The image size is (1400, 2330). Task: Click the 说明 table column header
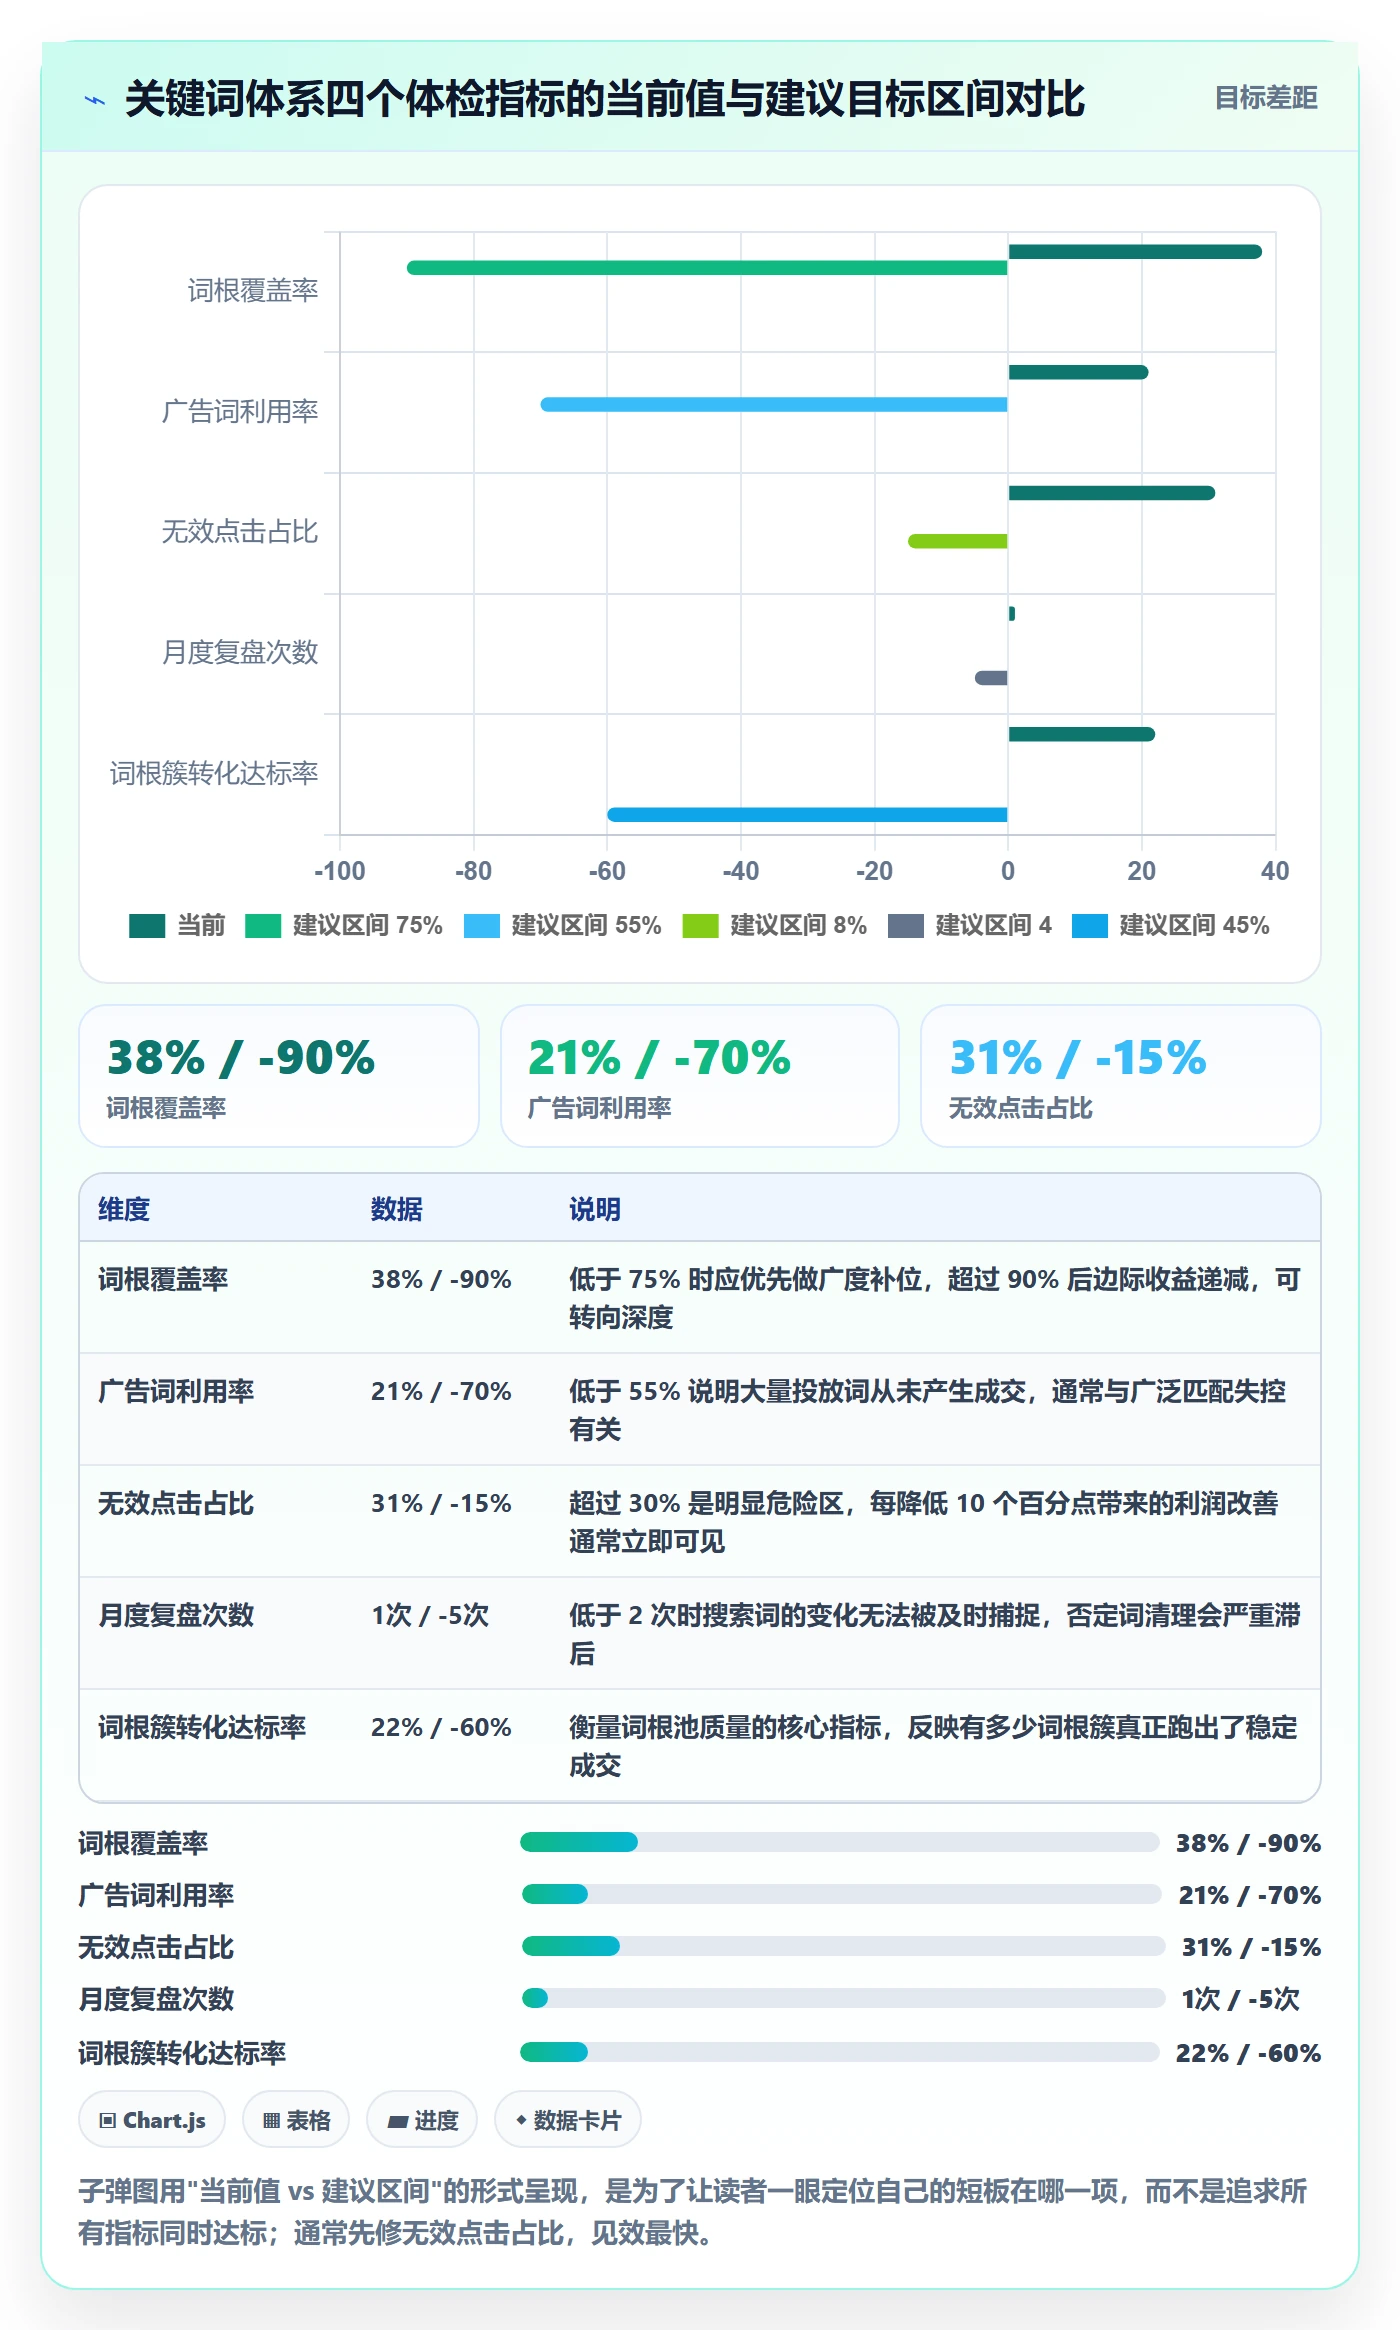595,1209
